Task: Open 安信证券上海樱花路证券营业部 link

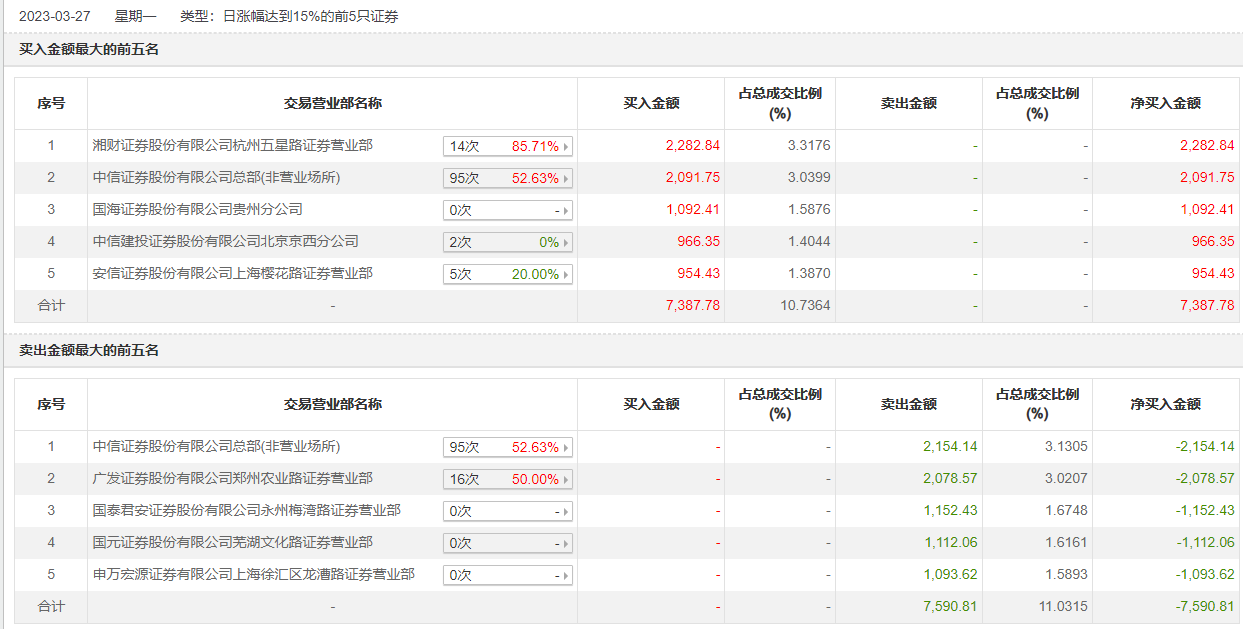Action: [x=232, y=273]
